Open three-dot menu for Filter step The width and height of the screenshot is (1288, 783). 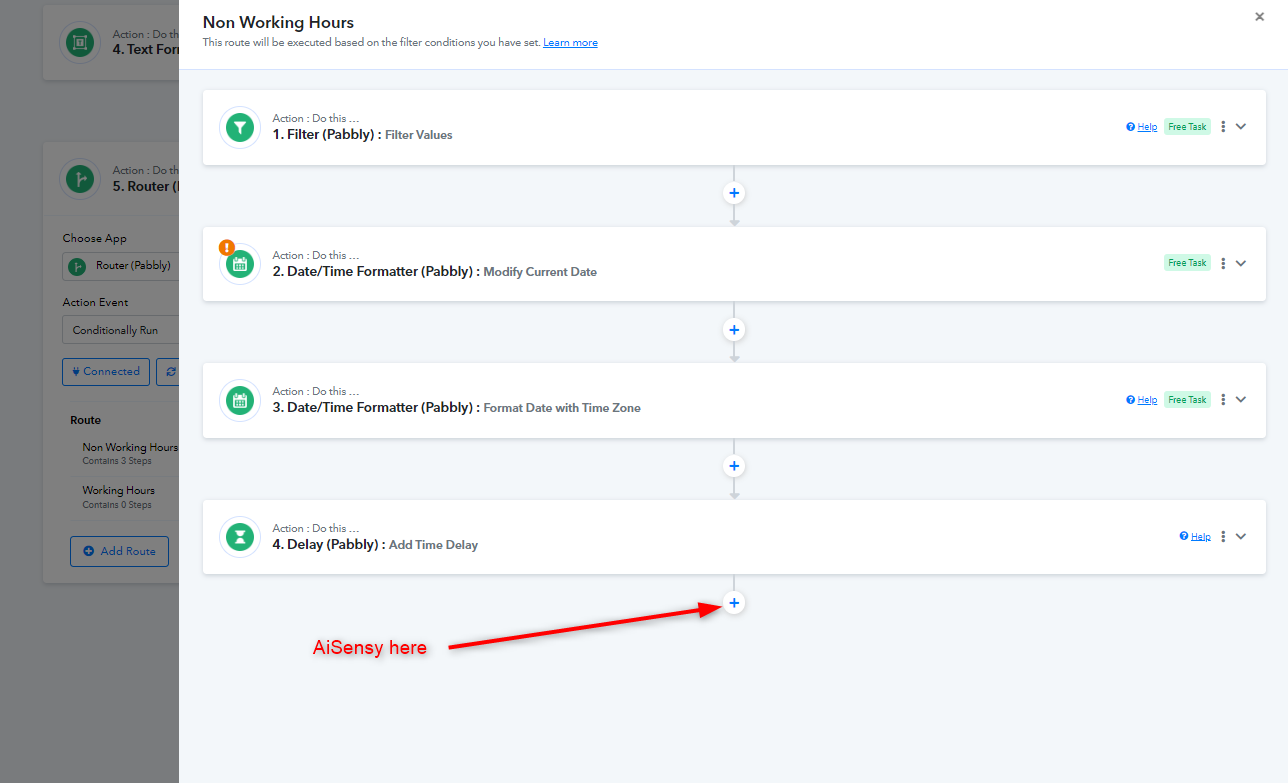click(1223, 127)
